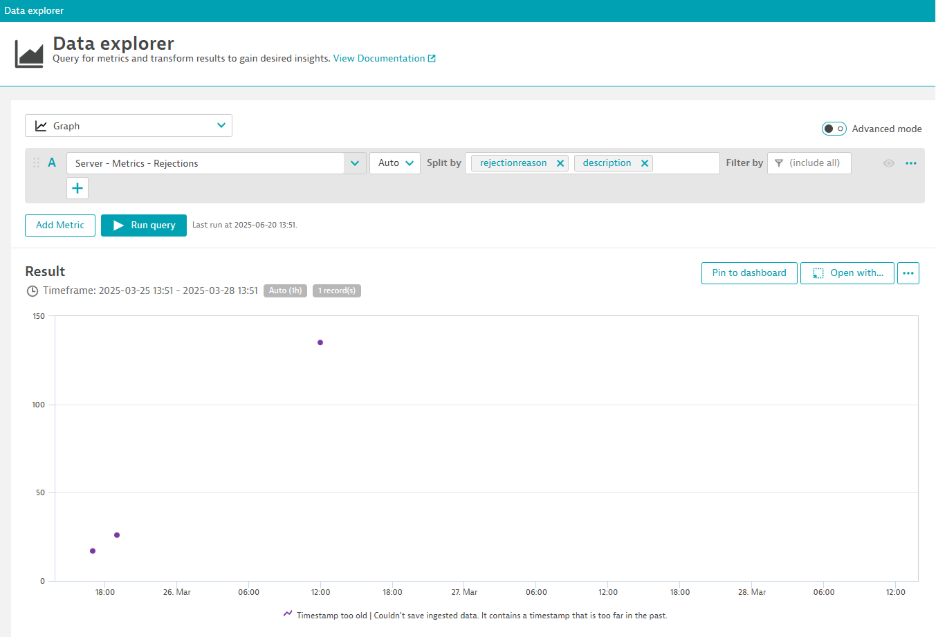Image resolution: width=936 pixels, height=637 pixels.
Task: Remove the description split tag
Action: (x=644, y=163)
